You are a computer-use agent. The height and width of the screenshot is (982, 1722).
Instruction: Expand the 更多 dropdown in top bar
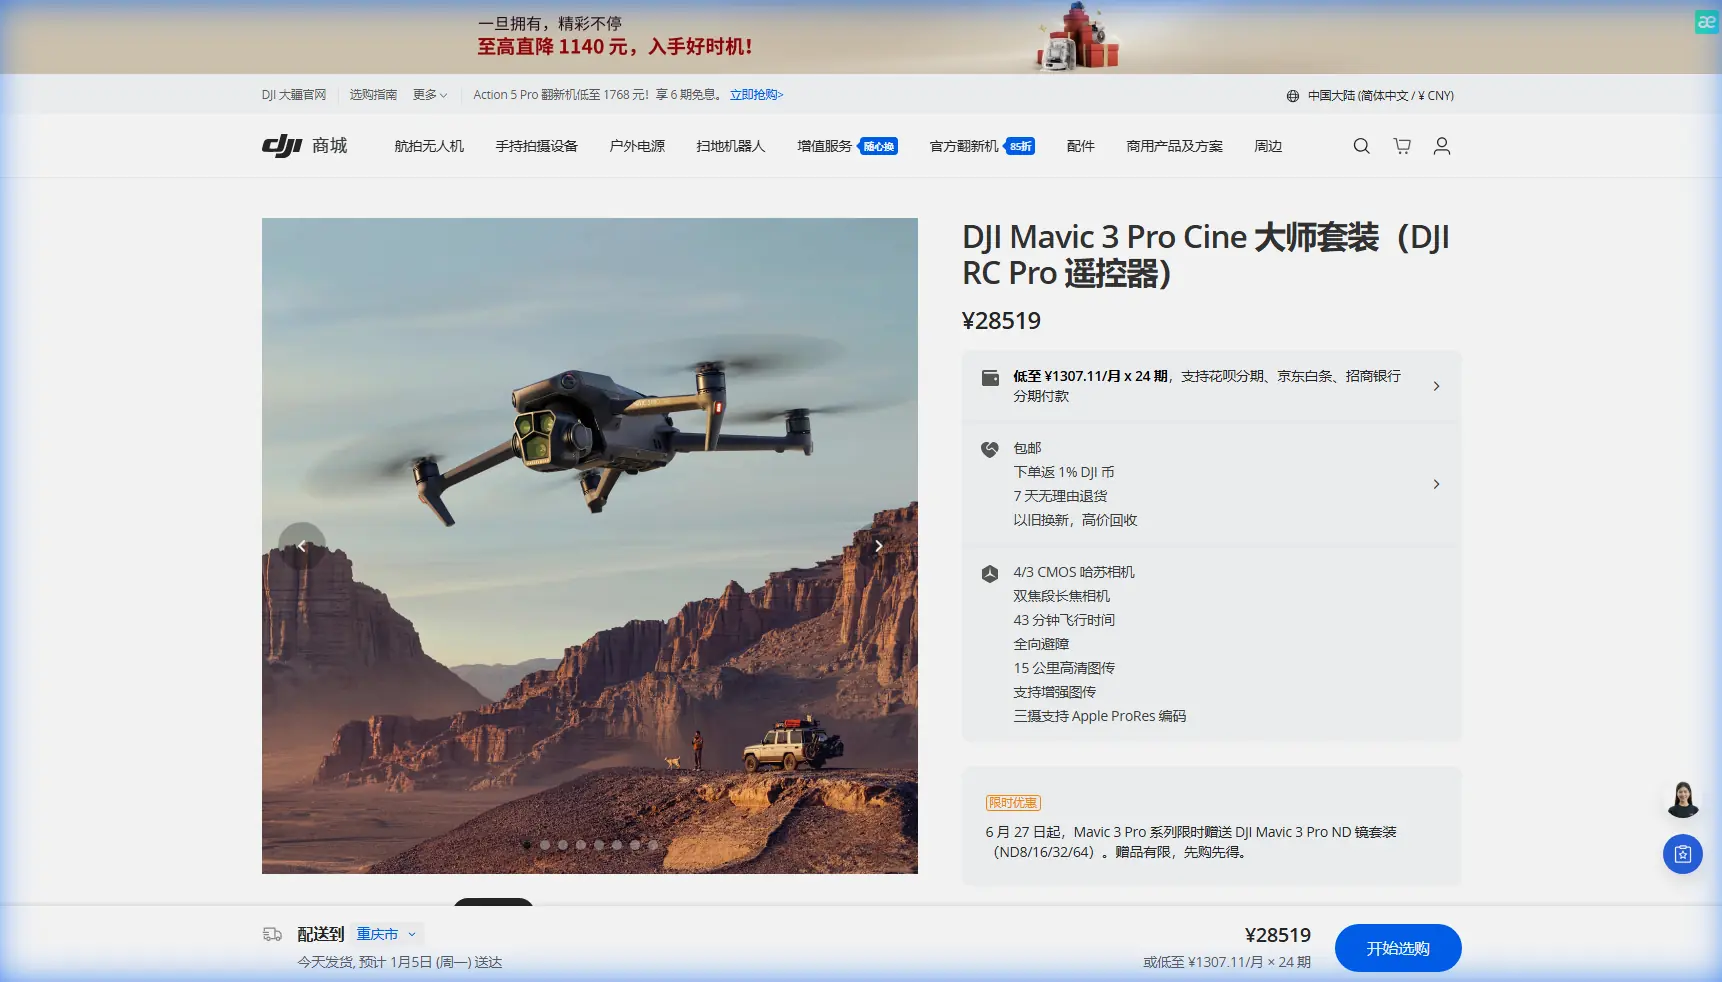[430, 95]
